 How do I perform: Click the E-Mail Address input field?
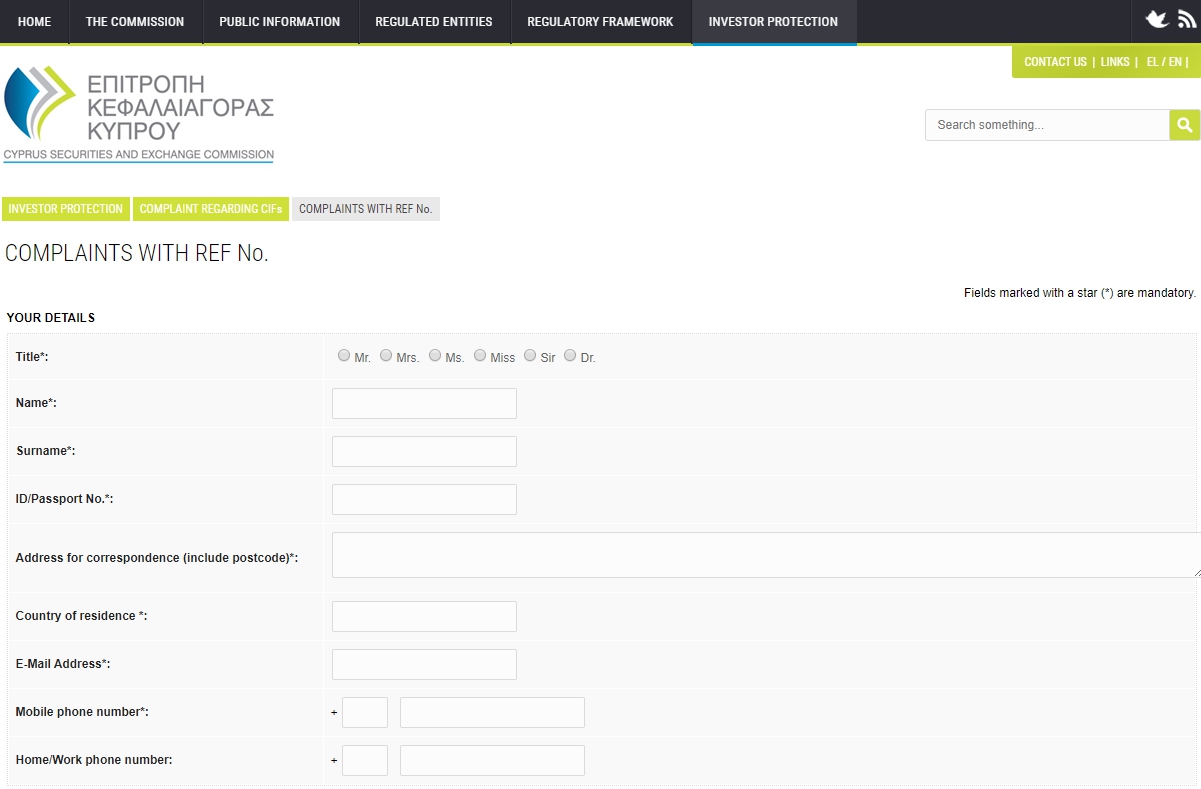coord(424,664)
